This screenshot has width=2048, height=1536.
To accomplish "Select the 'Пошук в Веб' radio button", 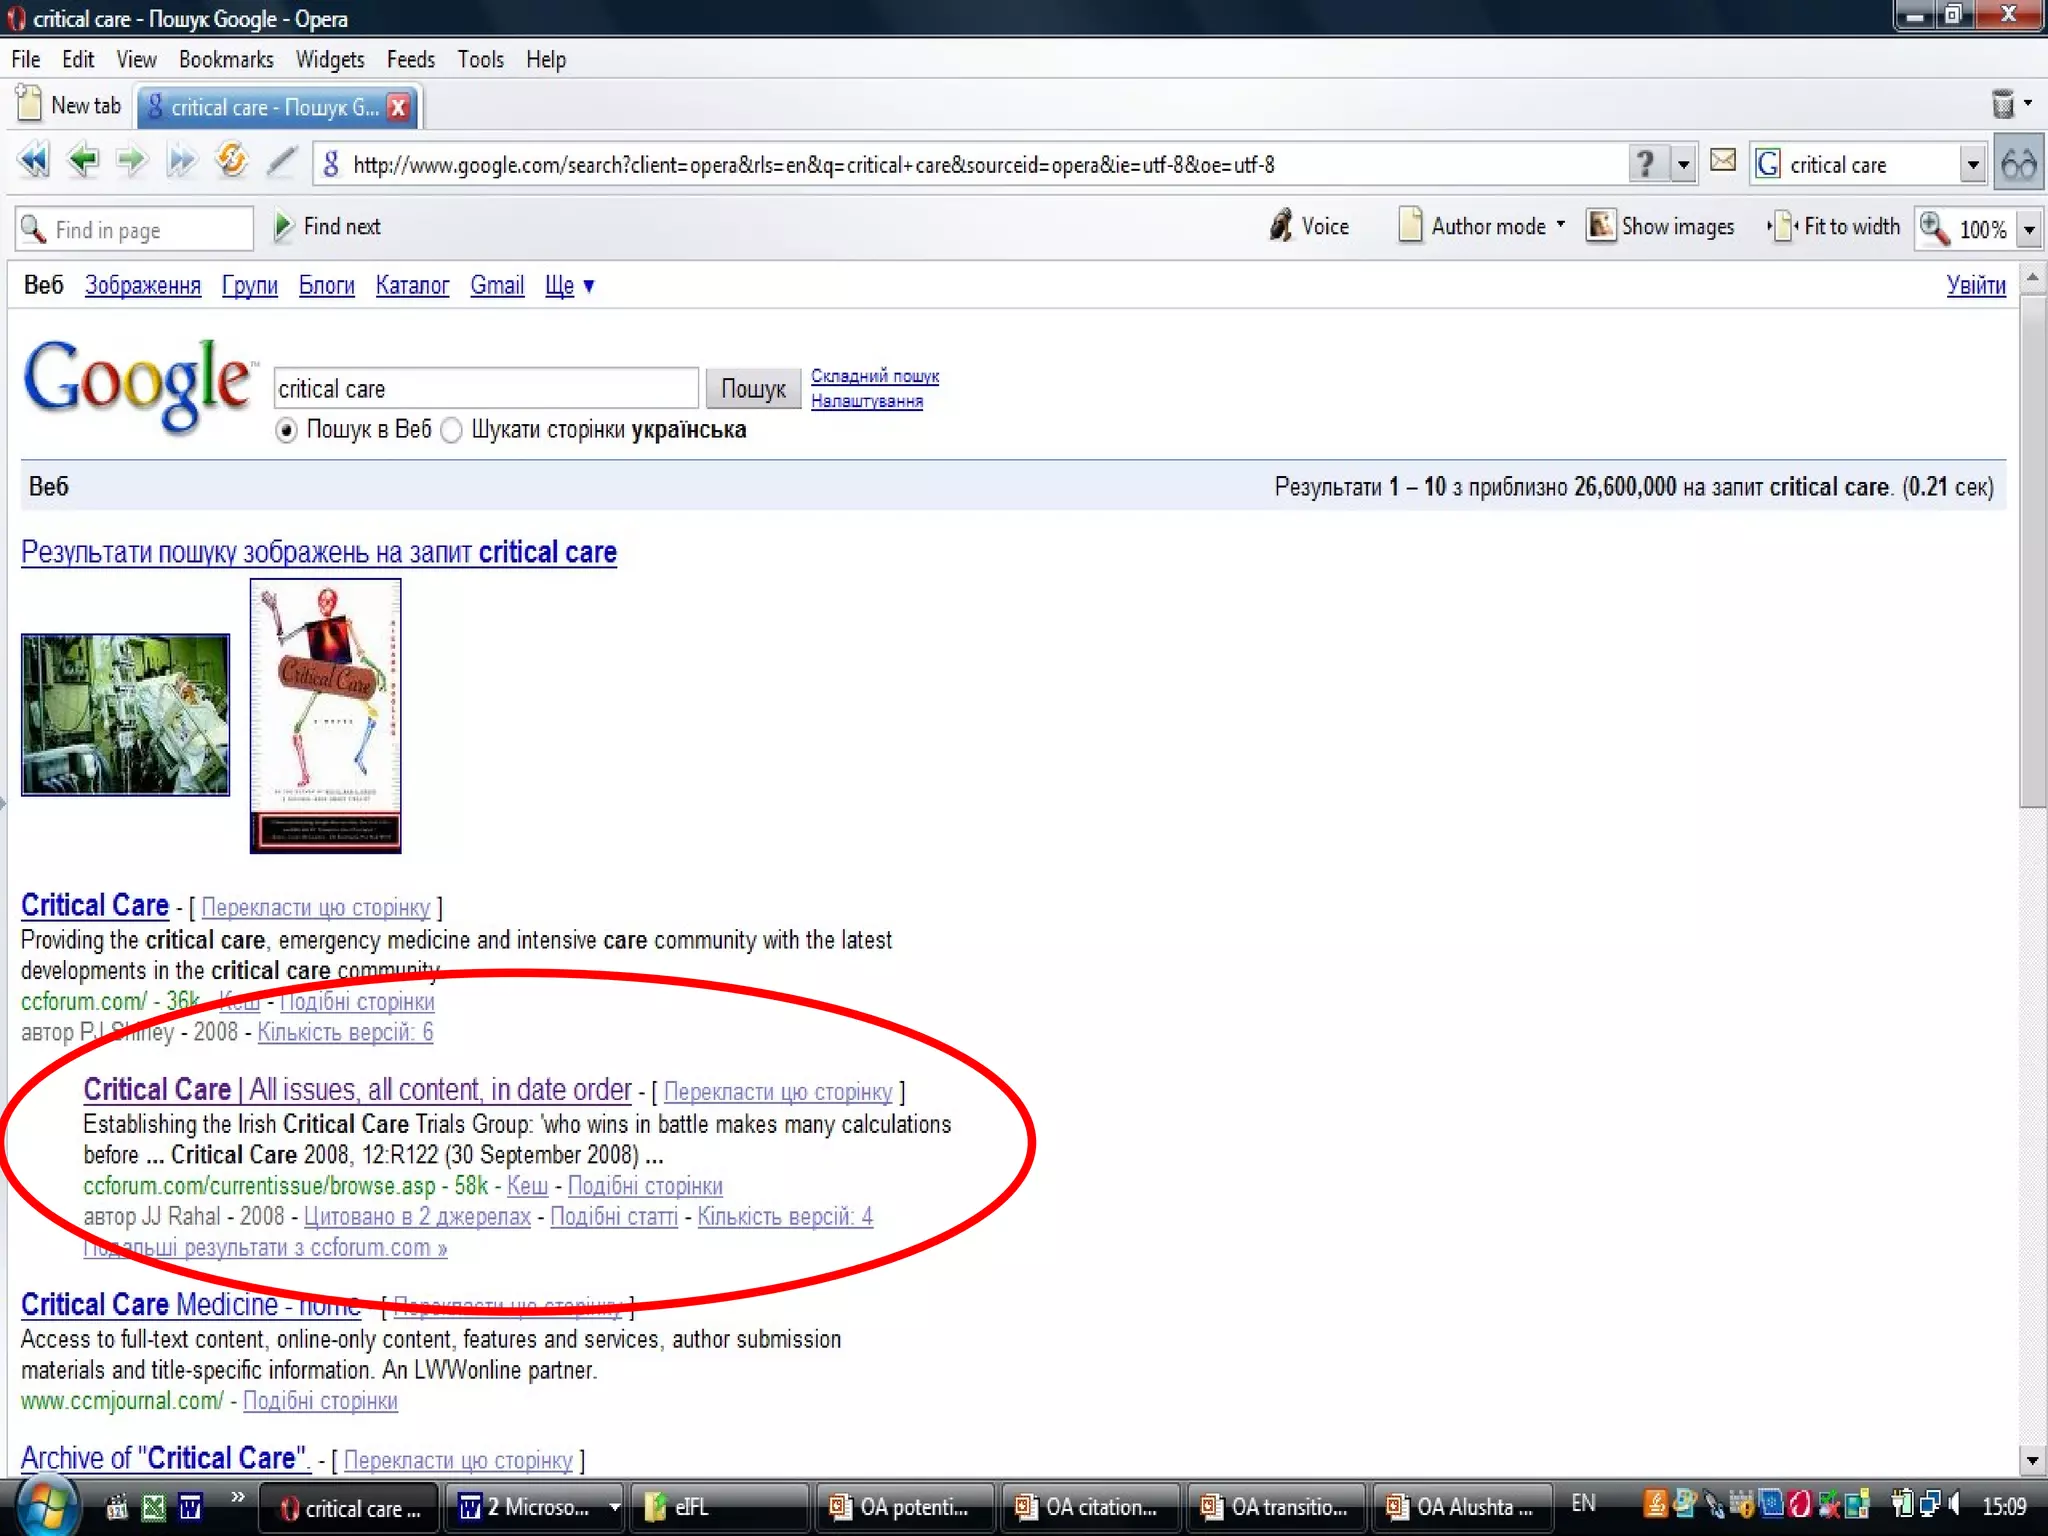I will pos(286,431).
